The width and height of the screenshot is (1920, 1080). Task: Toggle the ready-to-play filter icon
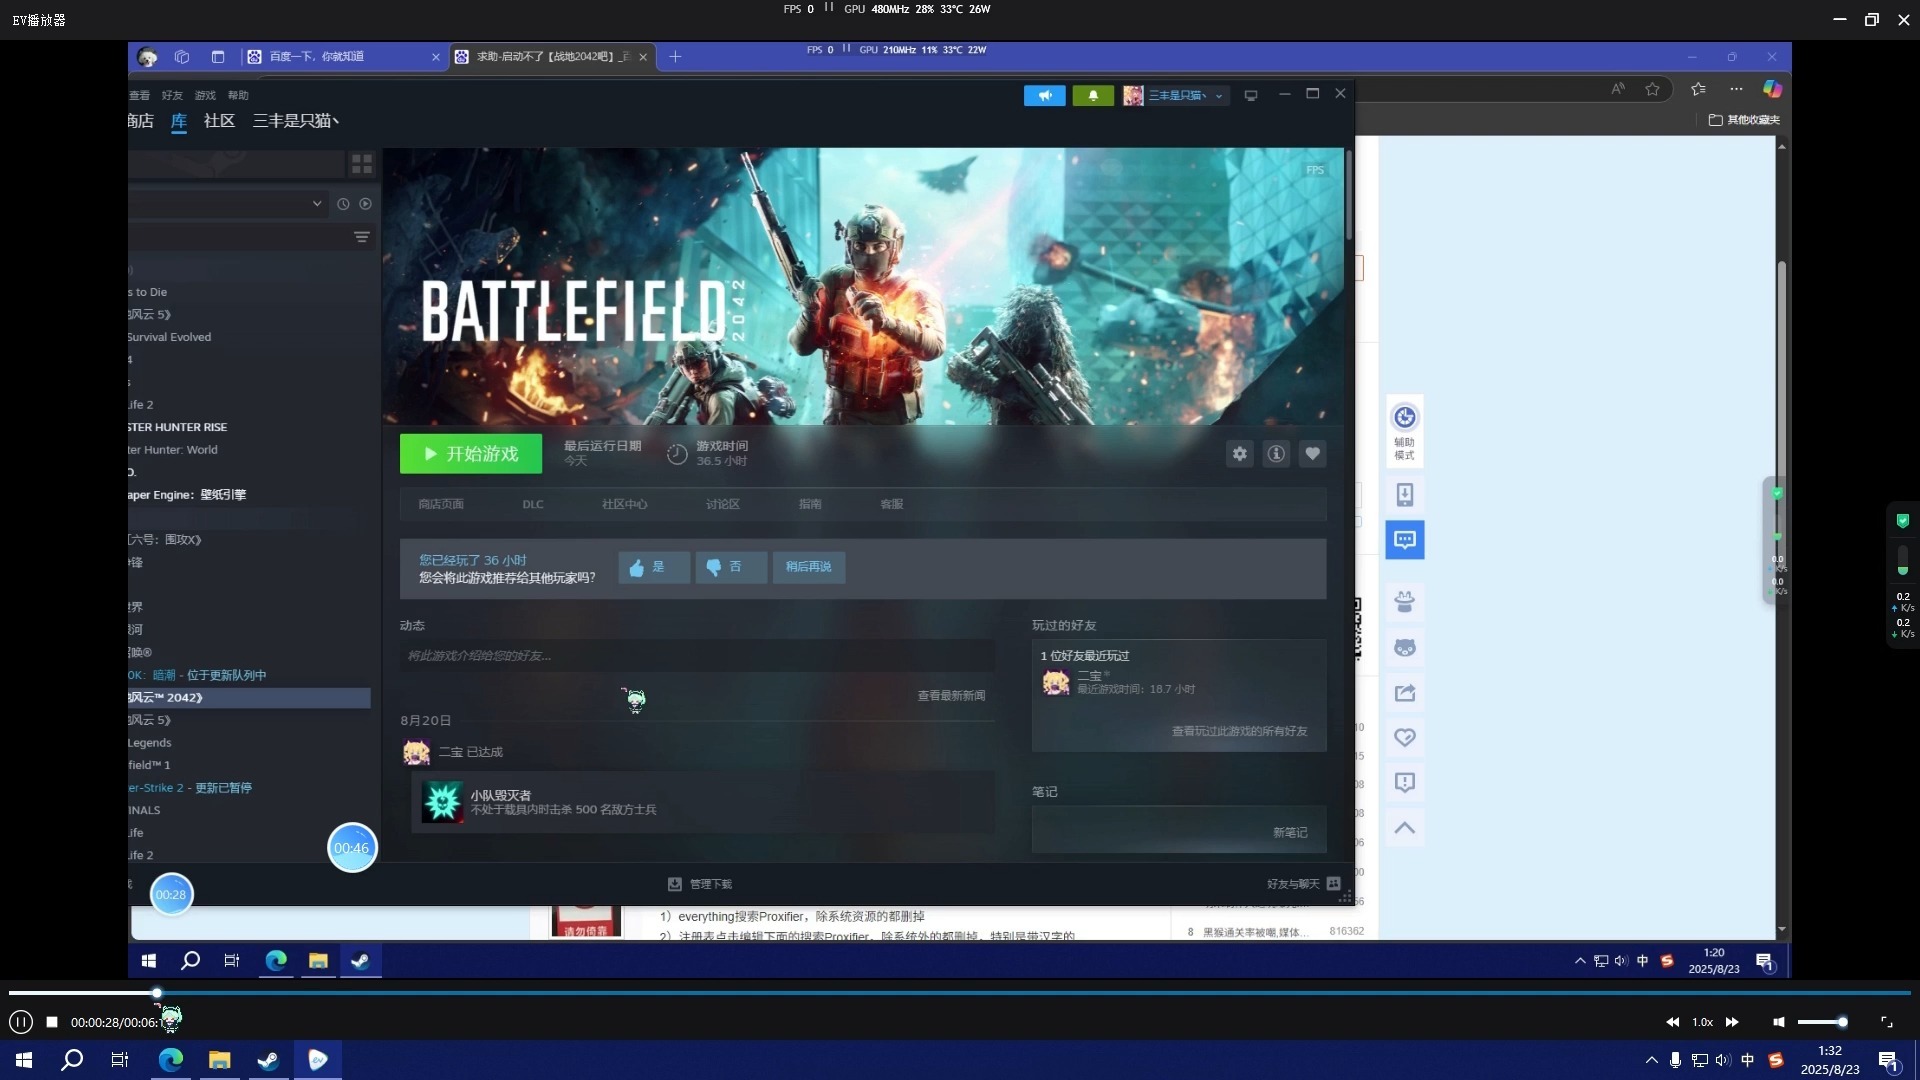tap(366, 204)
